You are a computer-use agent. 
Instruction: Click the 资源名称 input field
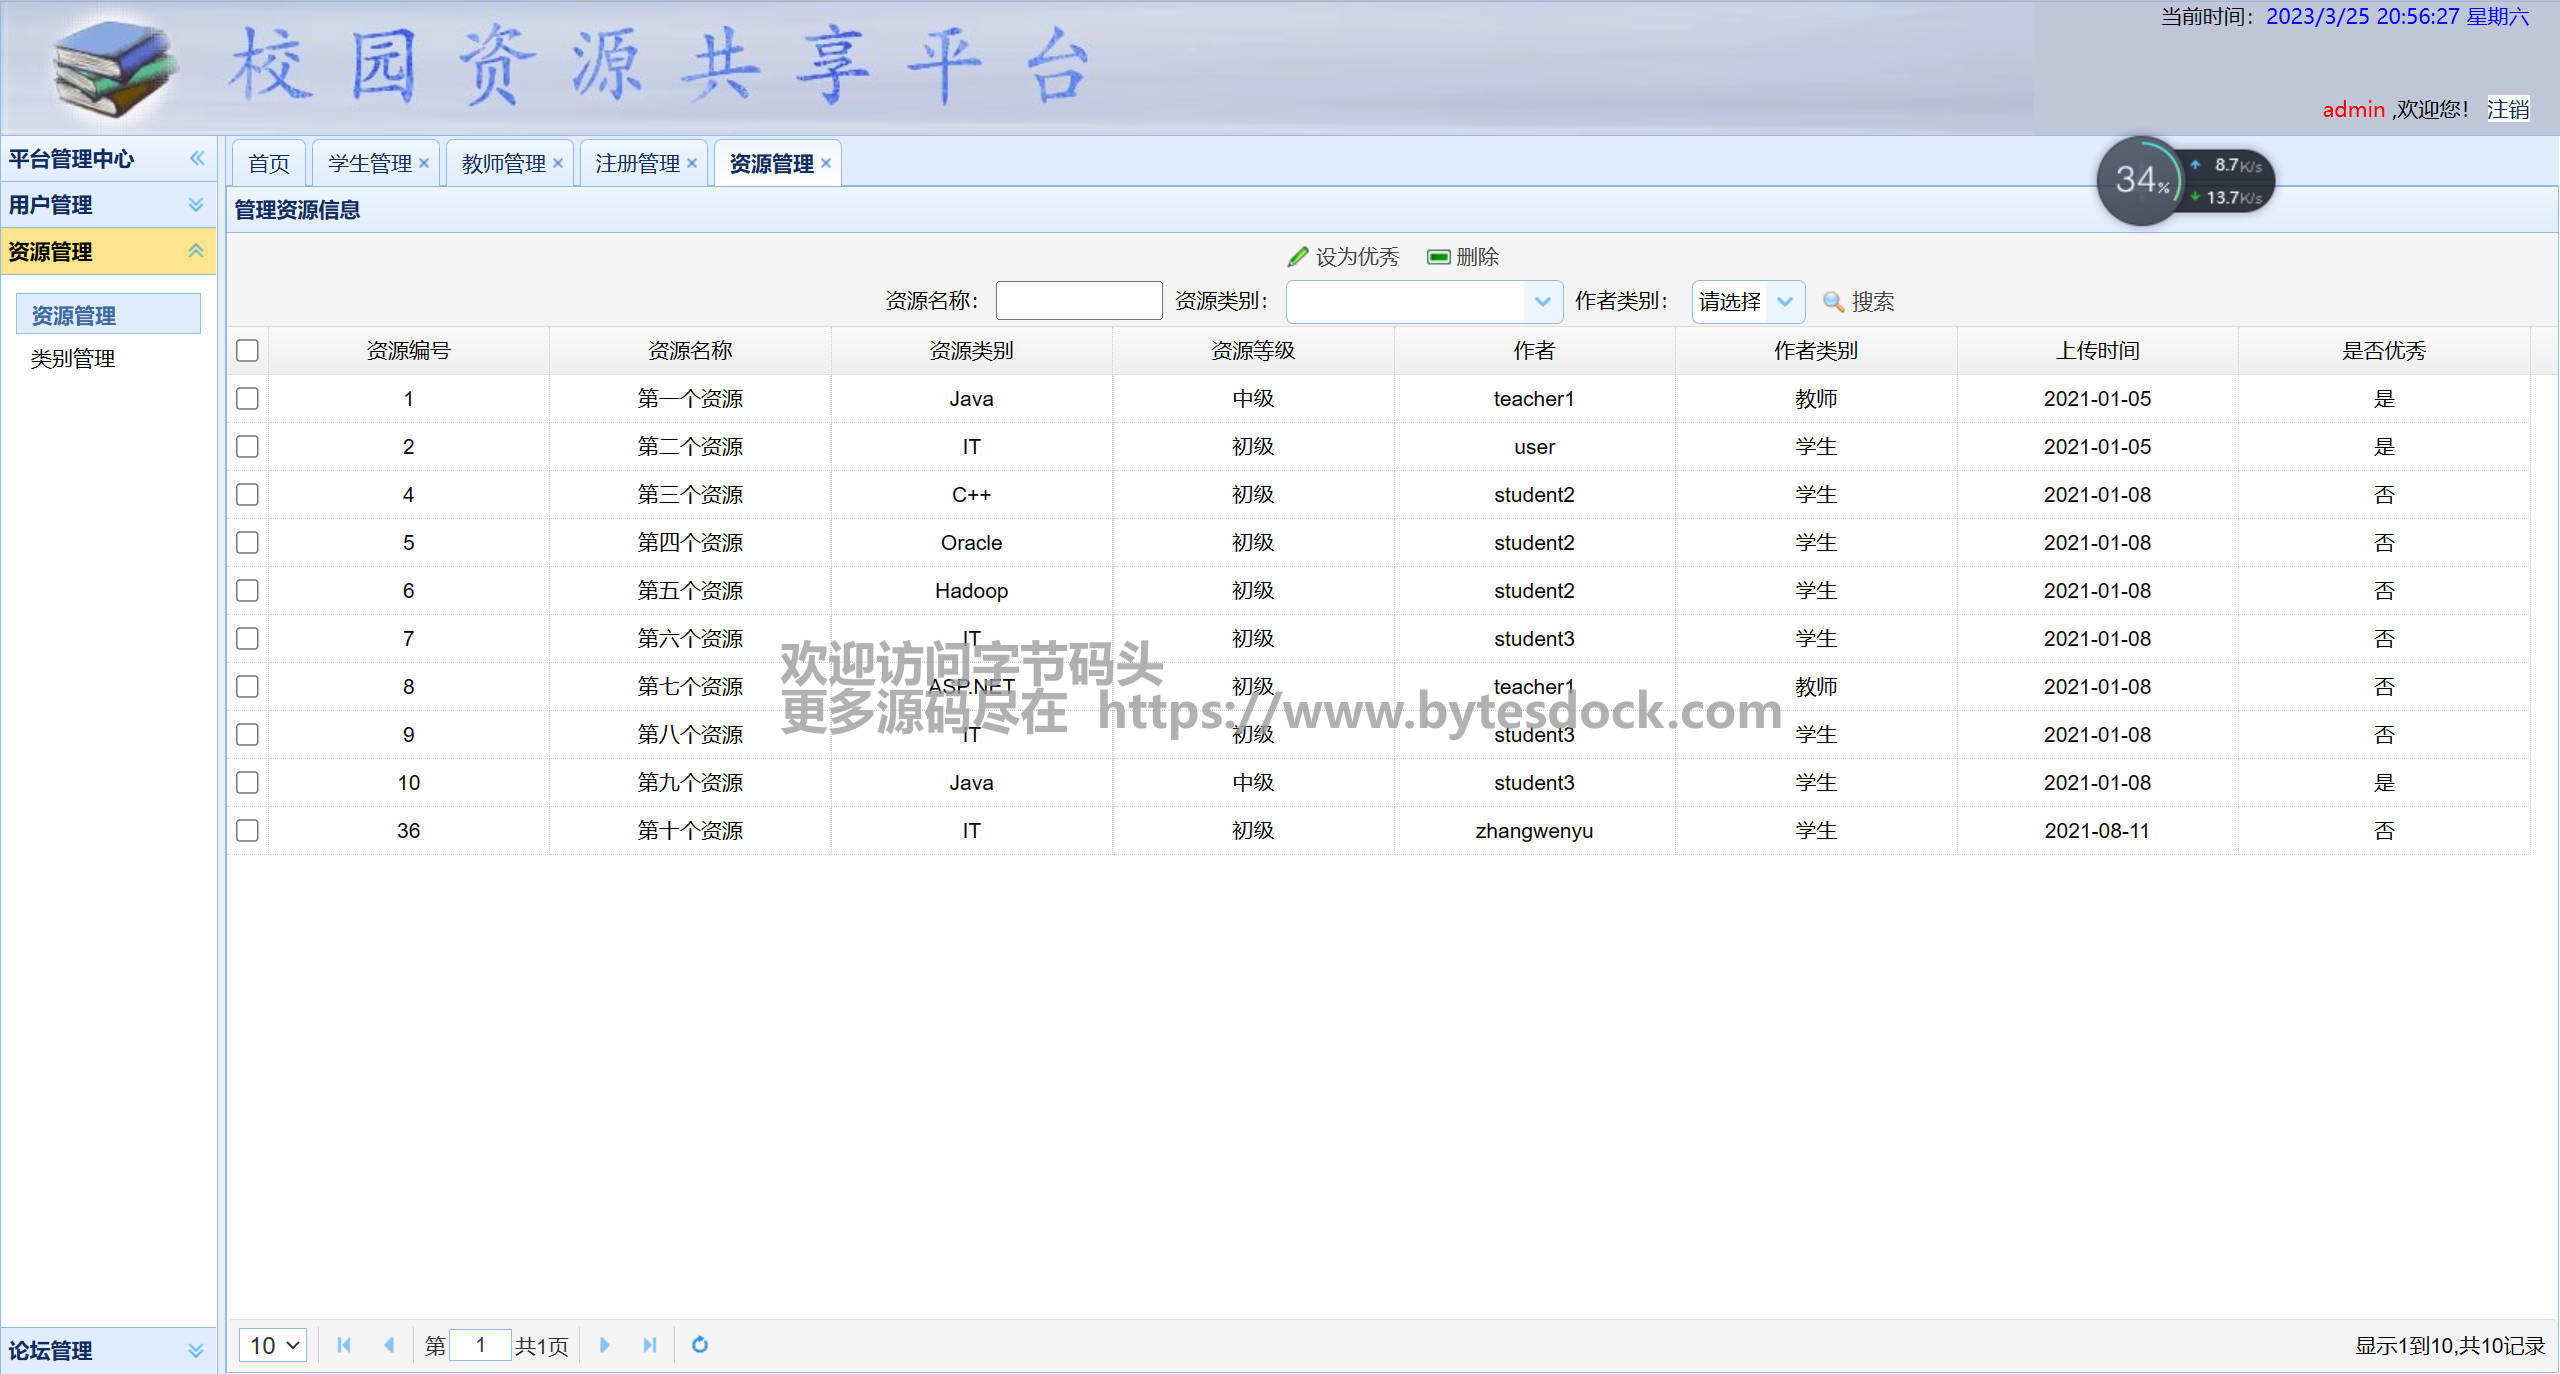(1078, 301)
